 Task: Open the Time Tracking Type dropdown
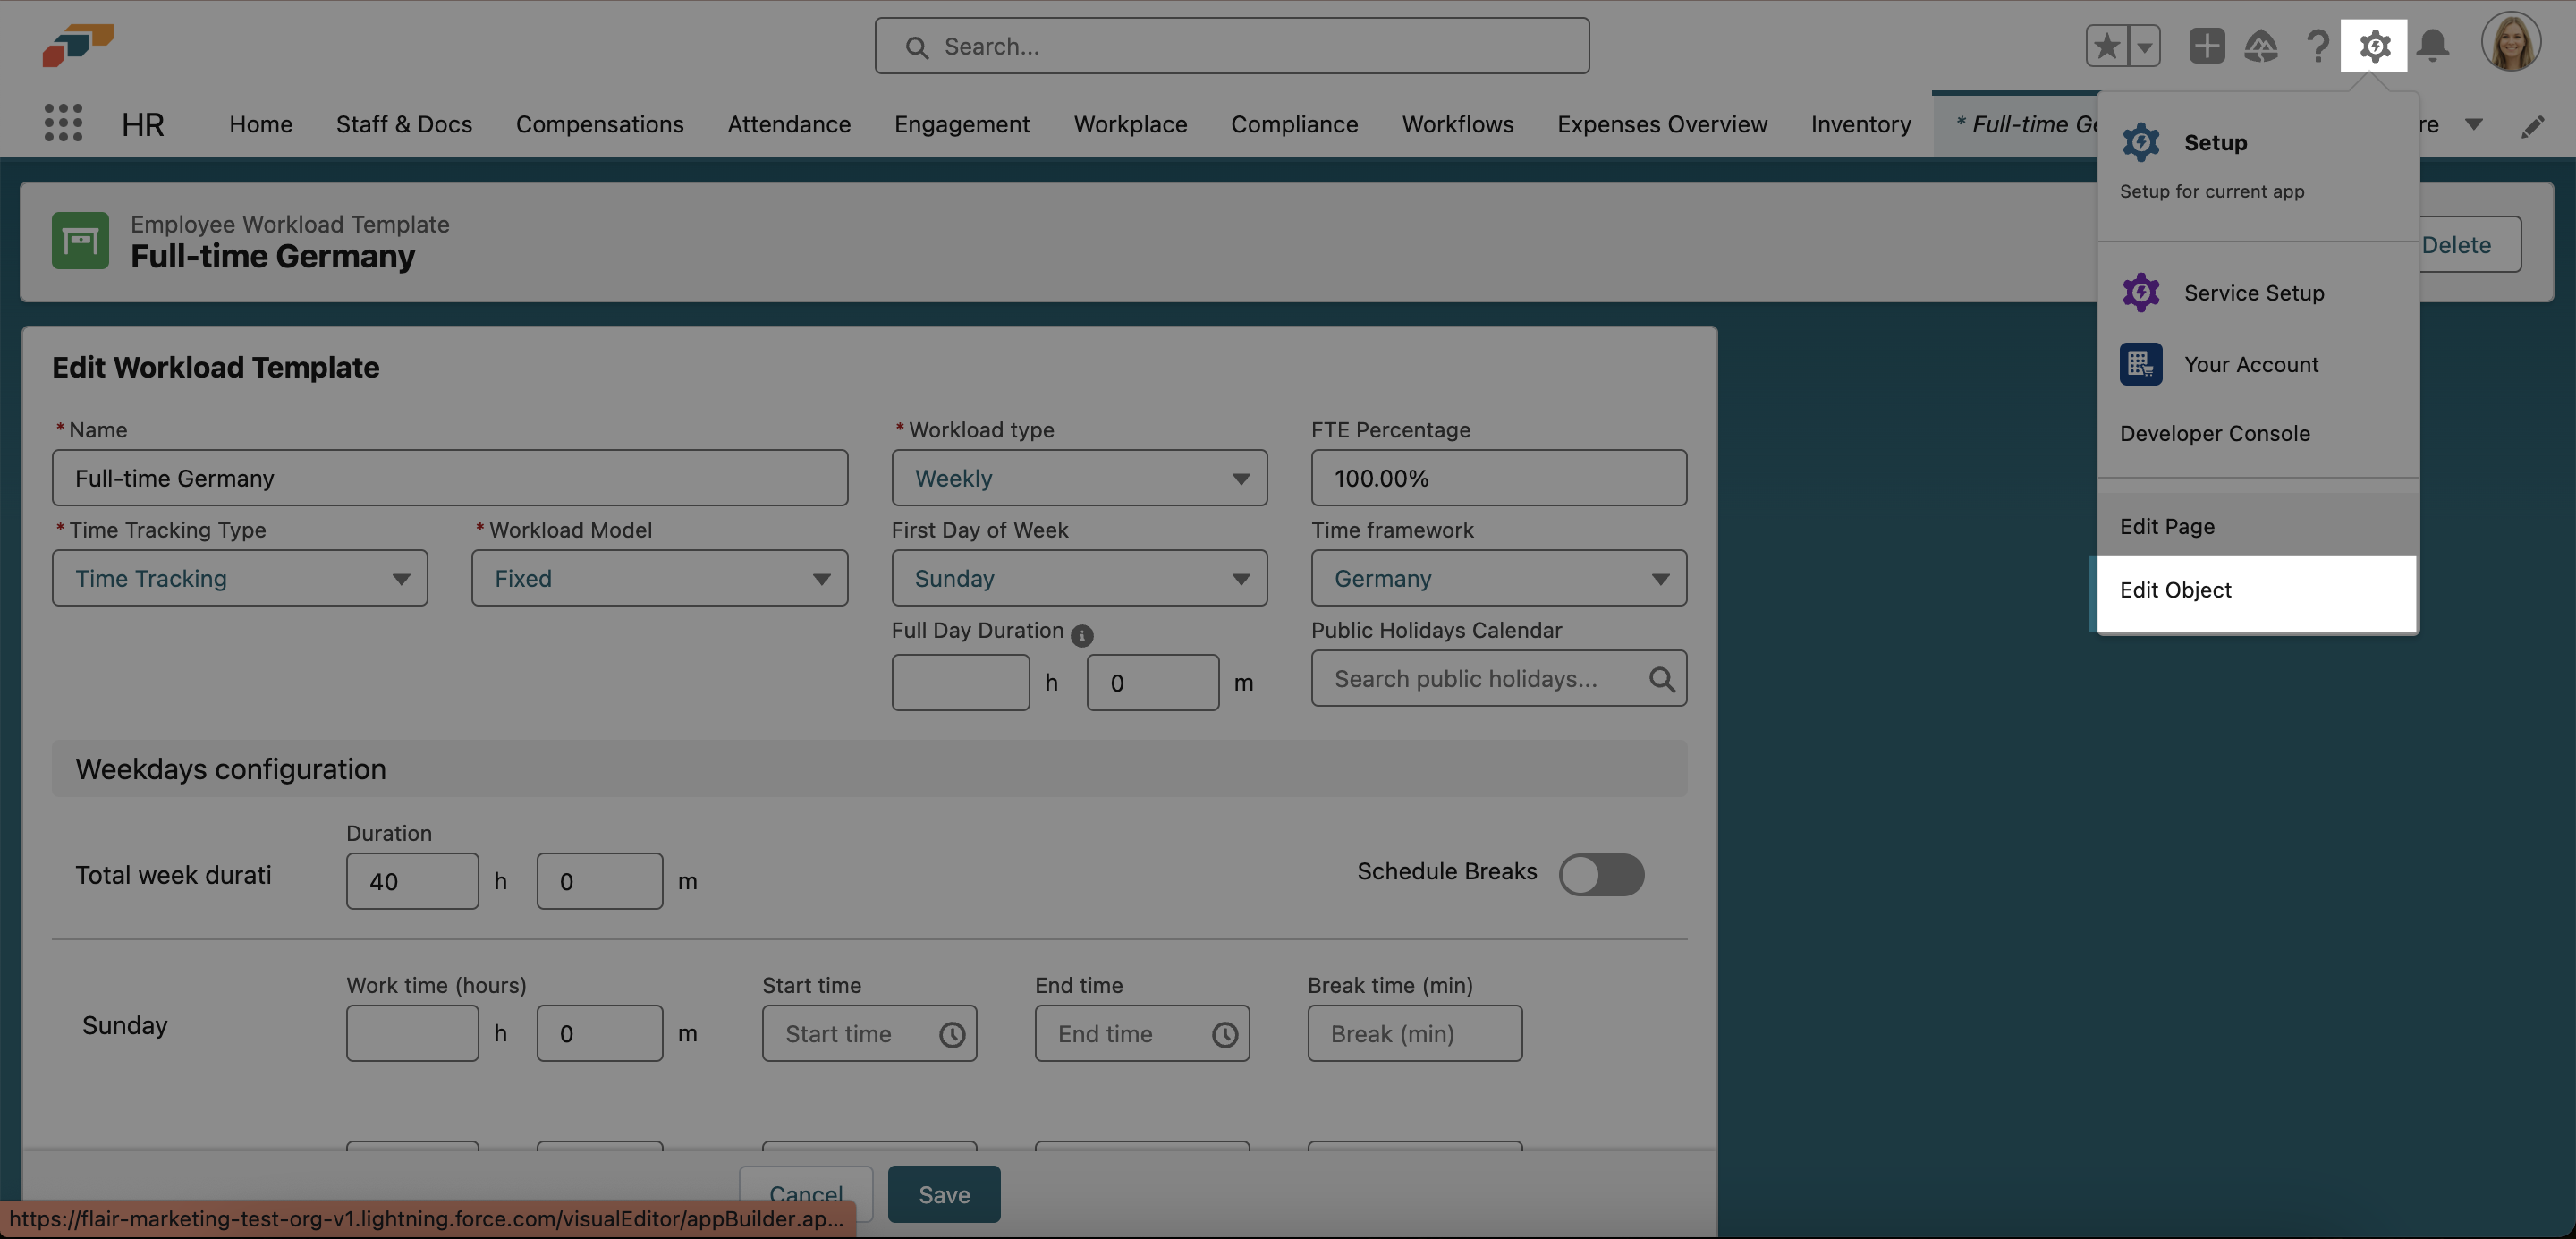point(240,579)
